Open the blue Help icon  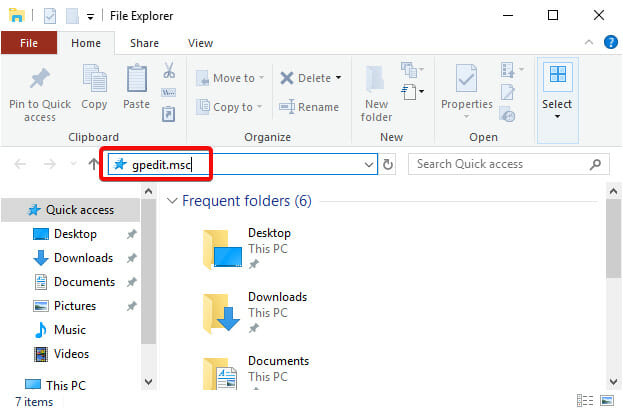611,42
